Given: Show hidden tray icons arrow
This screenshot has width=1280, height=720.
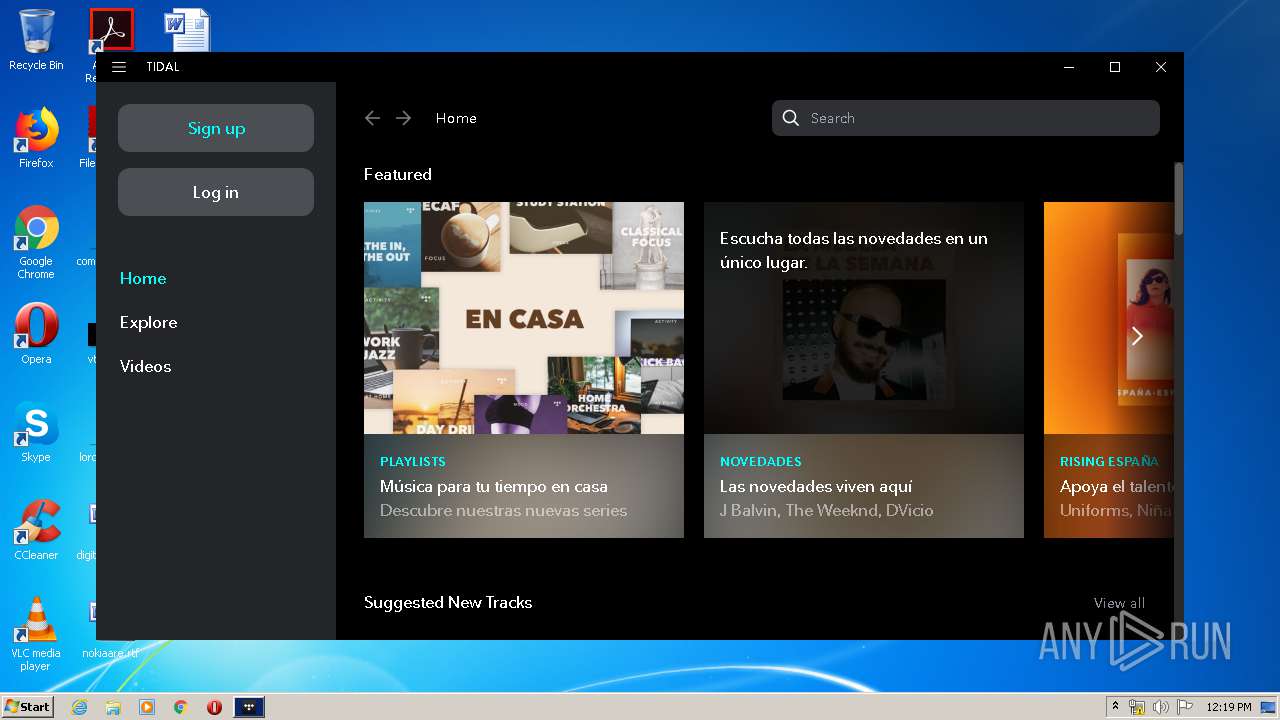Looking at the screenshot, I should 1115,707.
